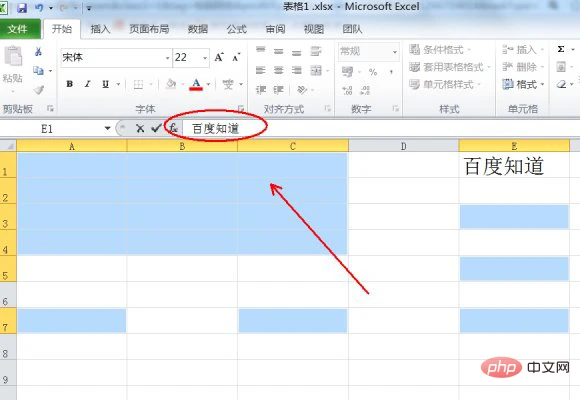Open the 公式 ribbon tab

coord(237,29)
